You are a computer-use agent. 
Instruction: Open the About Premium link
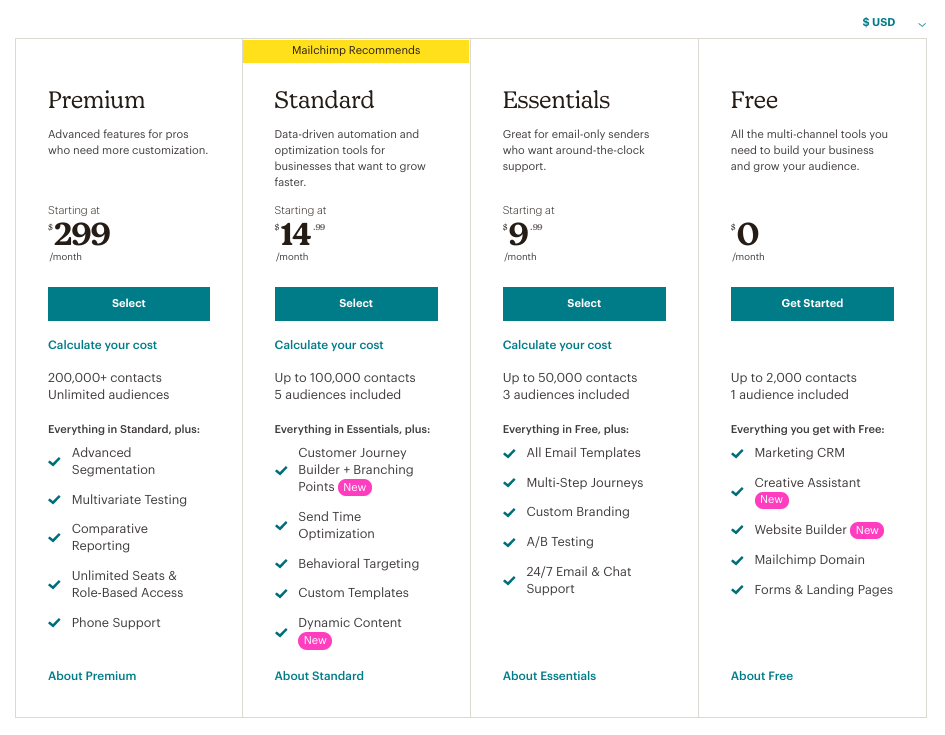(92, 676)
